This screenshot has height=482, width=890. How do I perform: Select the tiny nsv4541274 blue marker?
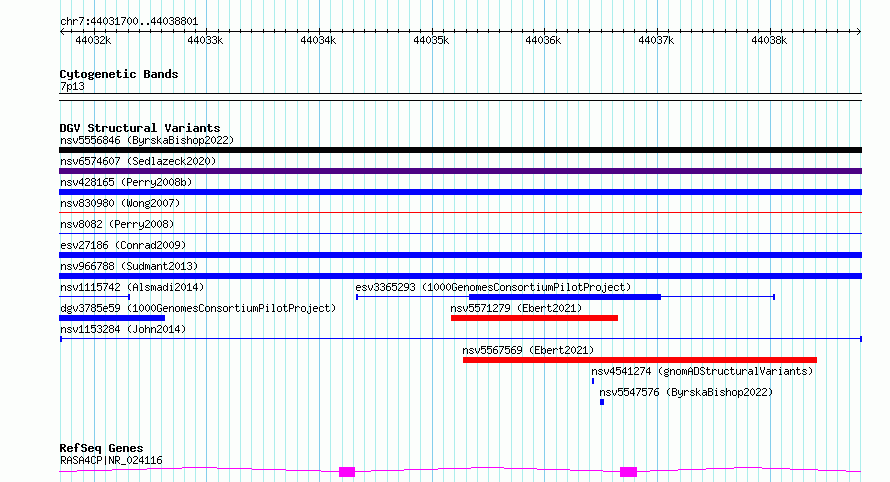click(x=593, y=381)
